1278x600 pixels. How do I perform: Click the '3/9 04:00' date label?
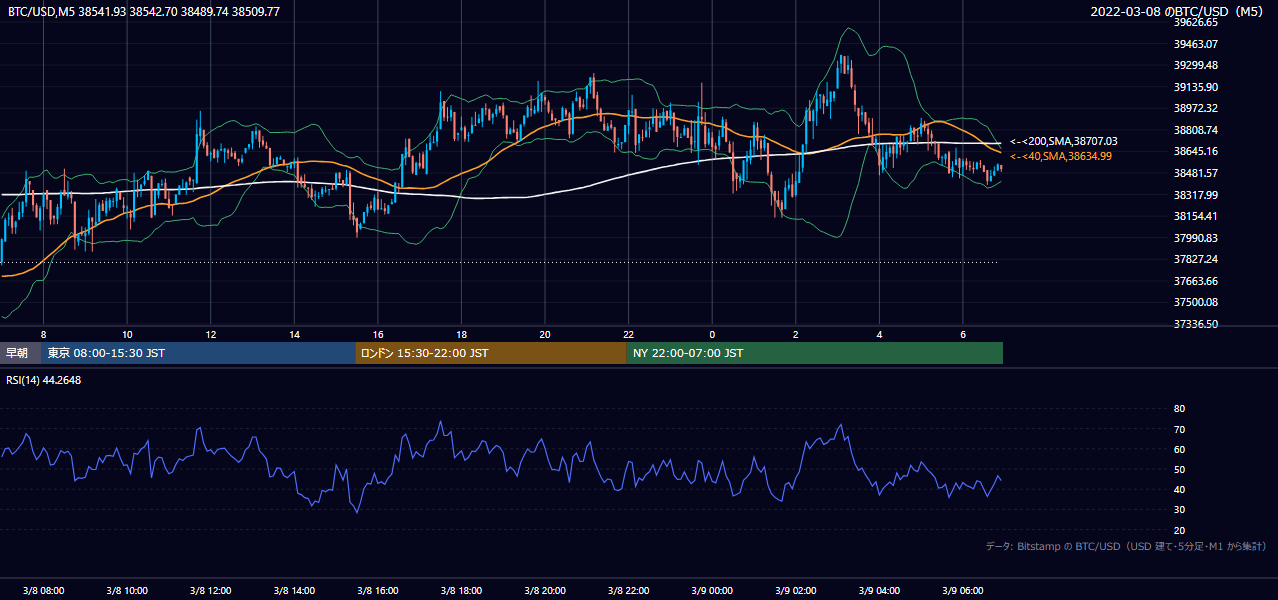click(x=879, y=590)
